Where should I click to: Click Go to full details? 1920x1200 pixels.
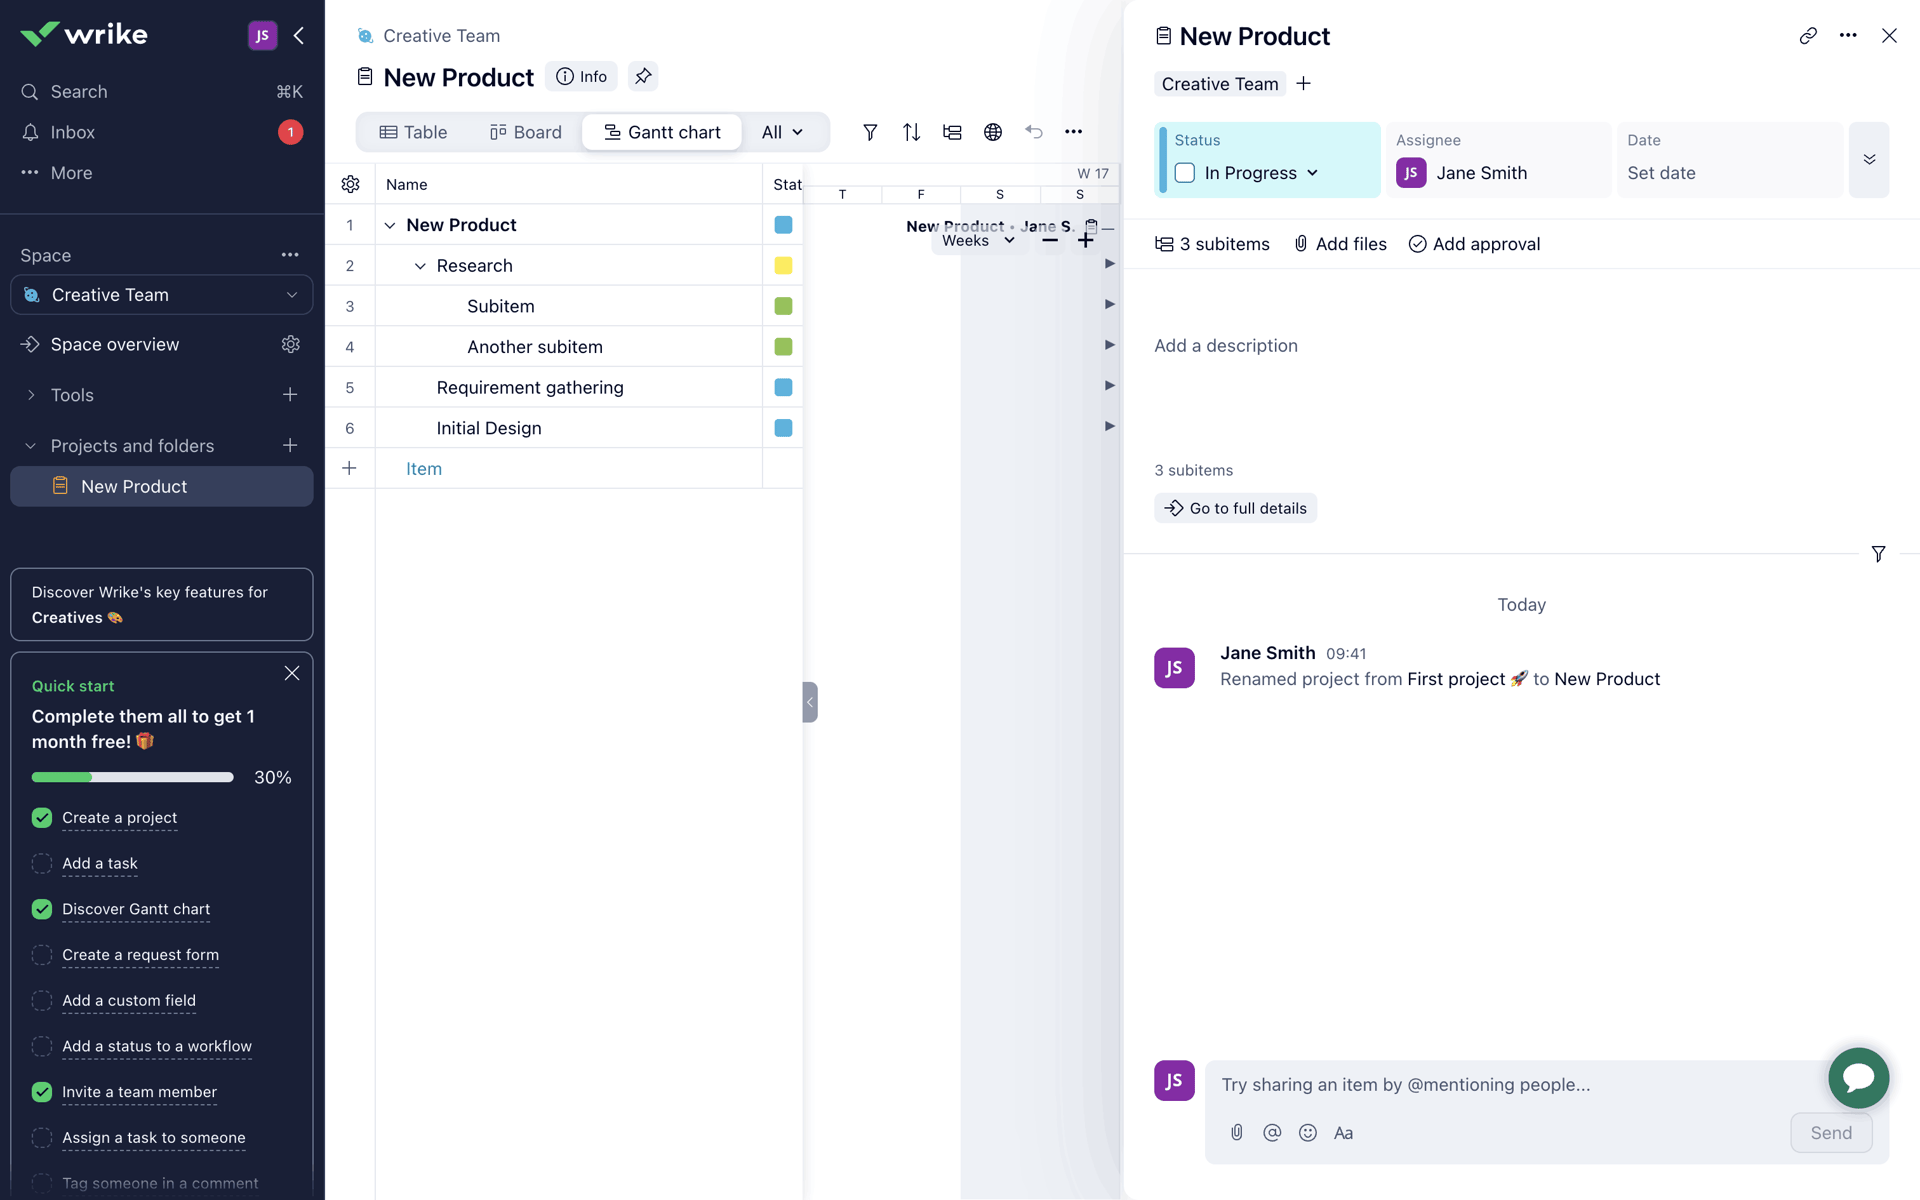point(1236,508)
